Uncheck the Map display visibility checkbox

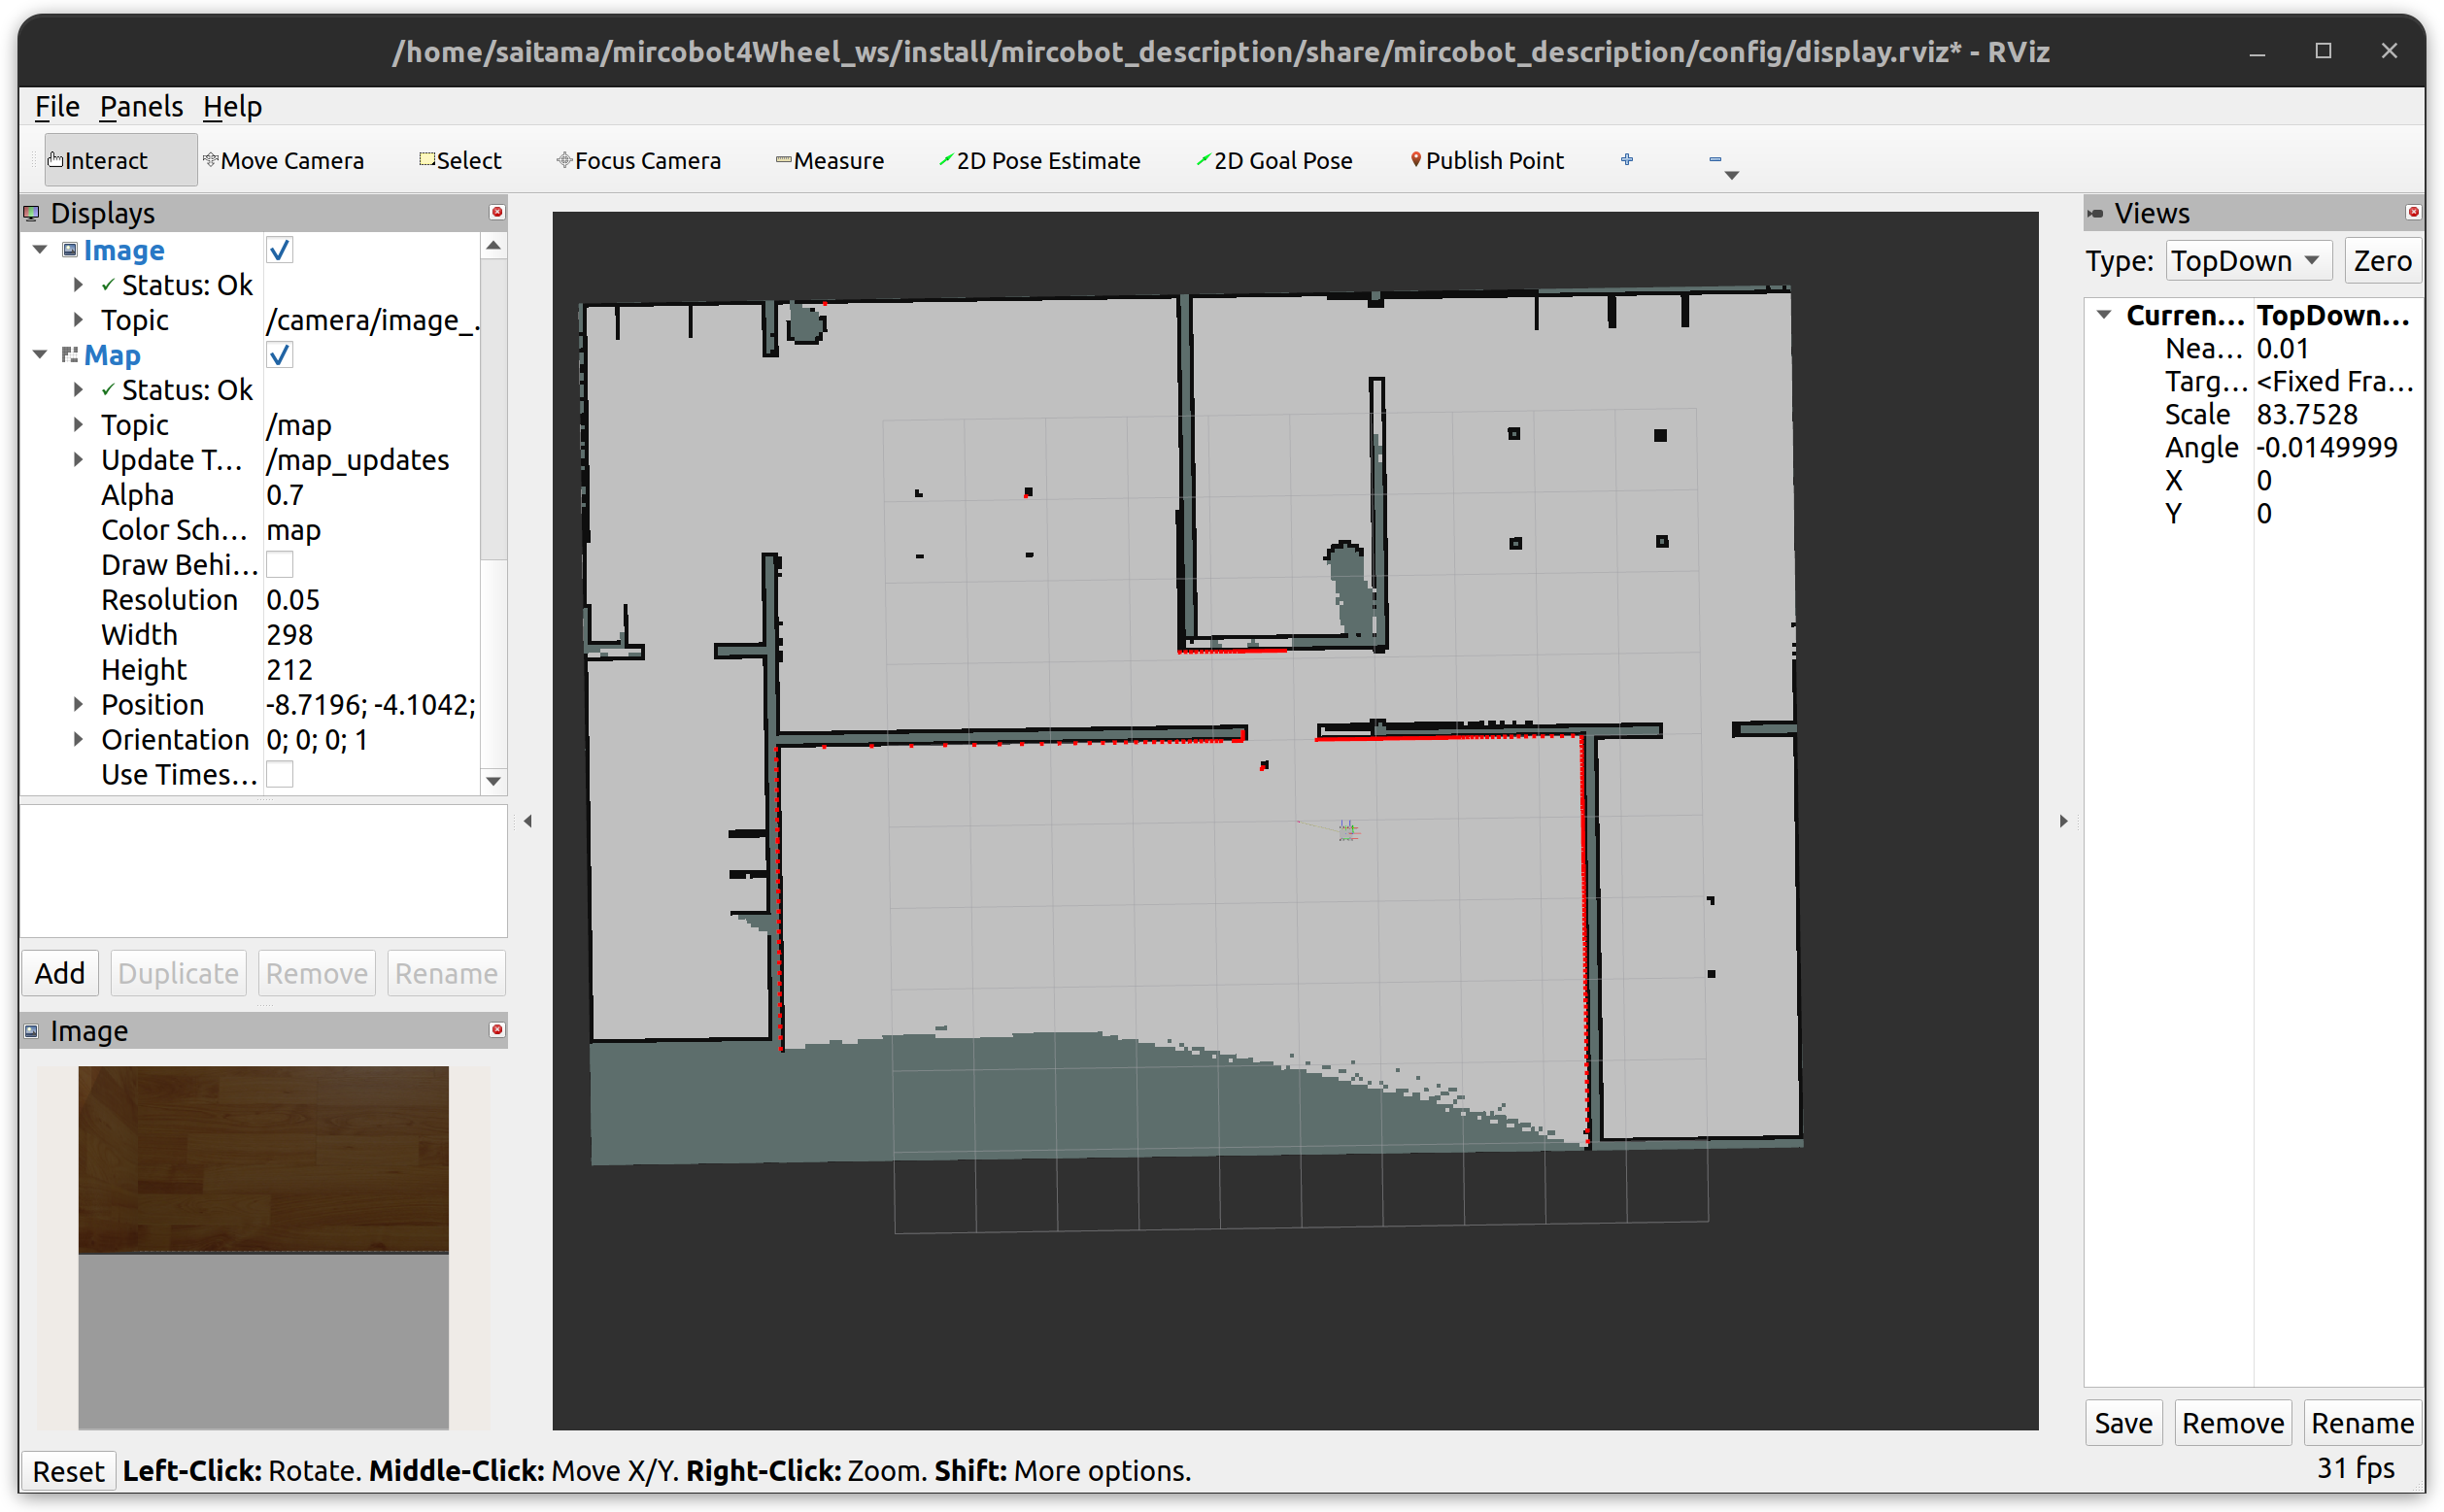(x=279, y=354)
